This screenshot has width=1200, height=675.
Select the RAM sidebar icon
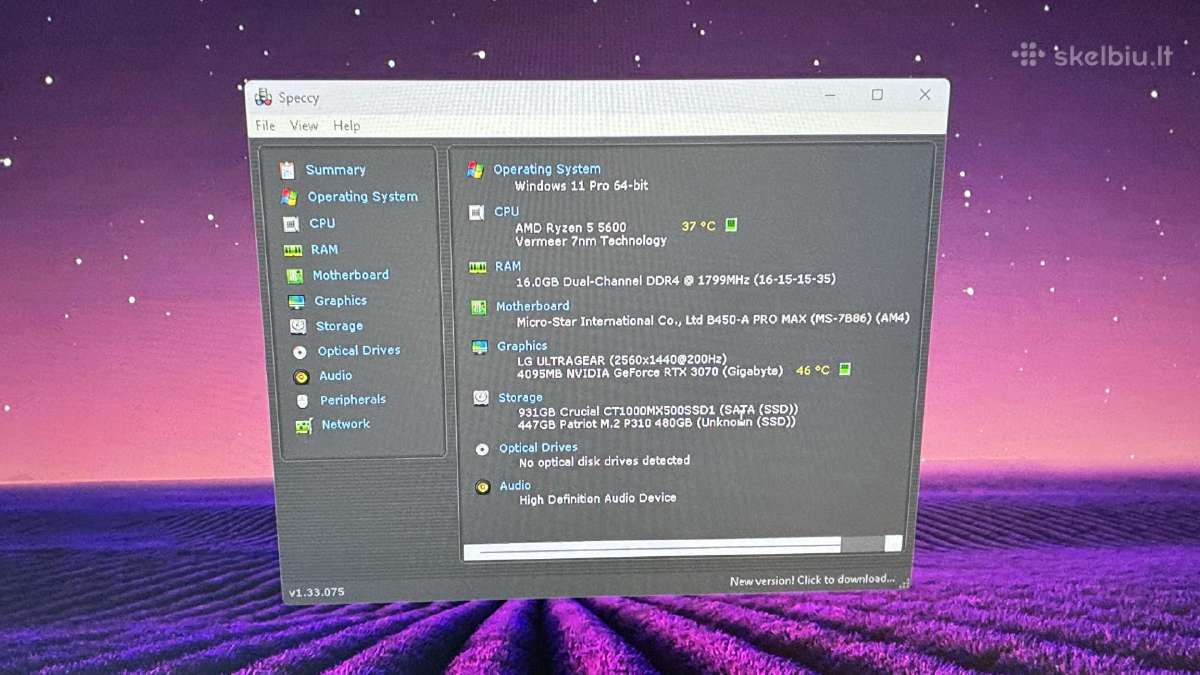point(293,250)
